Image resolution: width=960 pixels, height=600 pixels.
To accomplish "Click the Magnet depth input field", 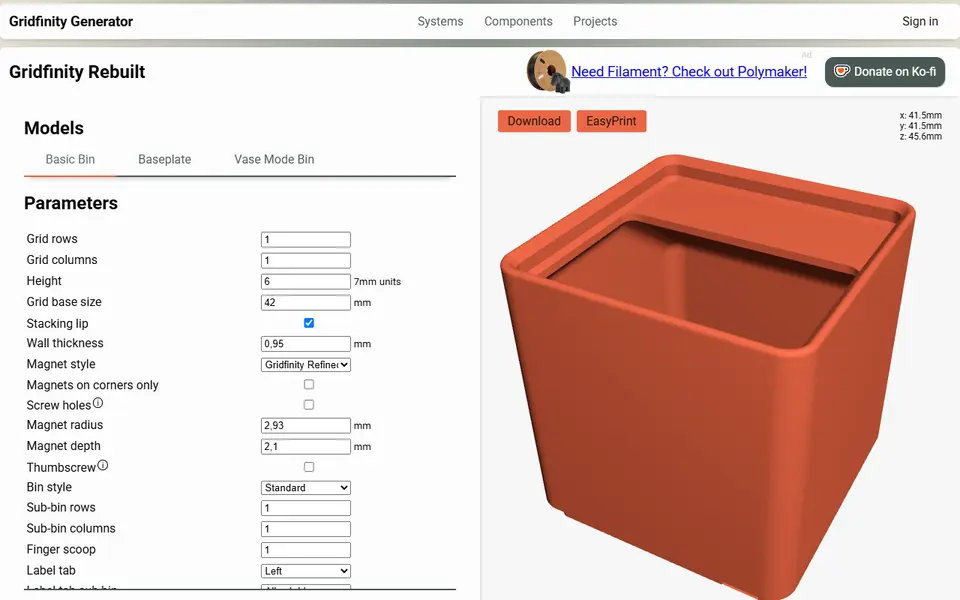I will click(306, 446).
